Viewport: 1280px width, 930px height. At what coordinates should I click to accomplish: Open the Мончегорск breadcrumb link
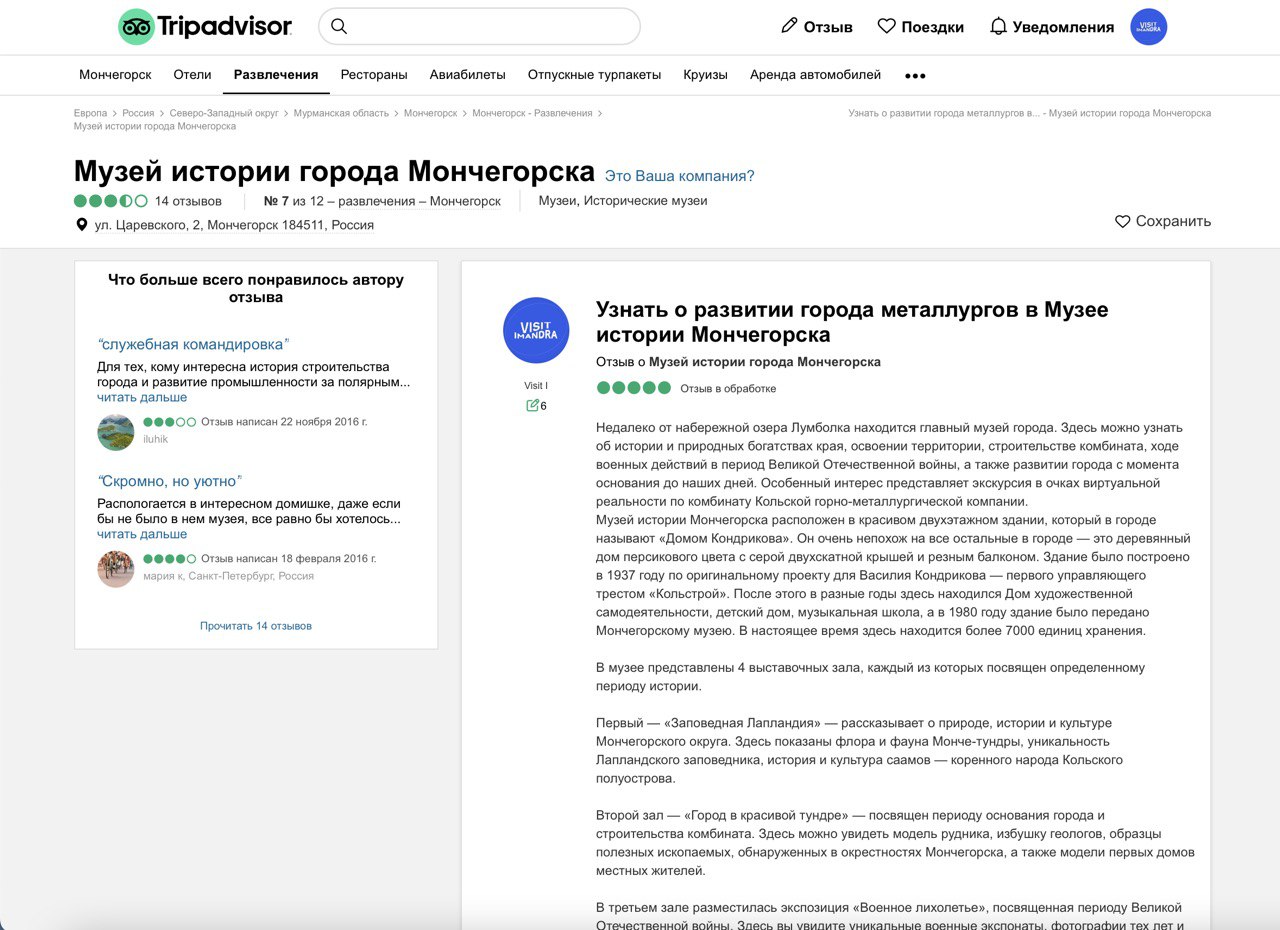click(430, 113)
